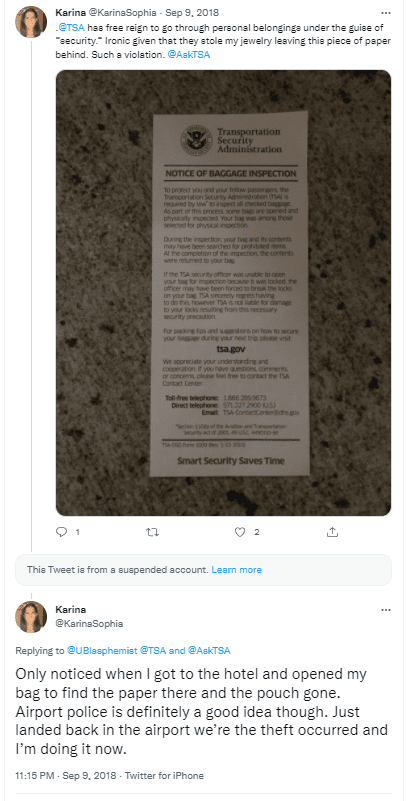Open @UBlasphemist in Replying to line

pos(102,650)
